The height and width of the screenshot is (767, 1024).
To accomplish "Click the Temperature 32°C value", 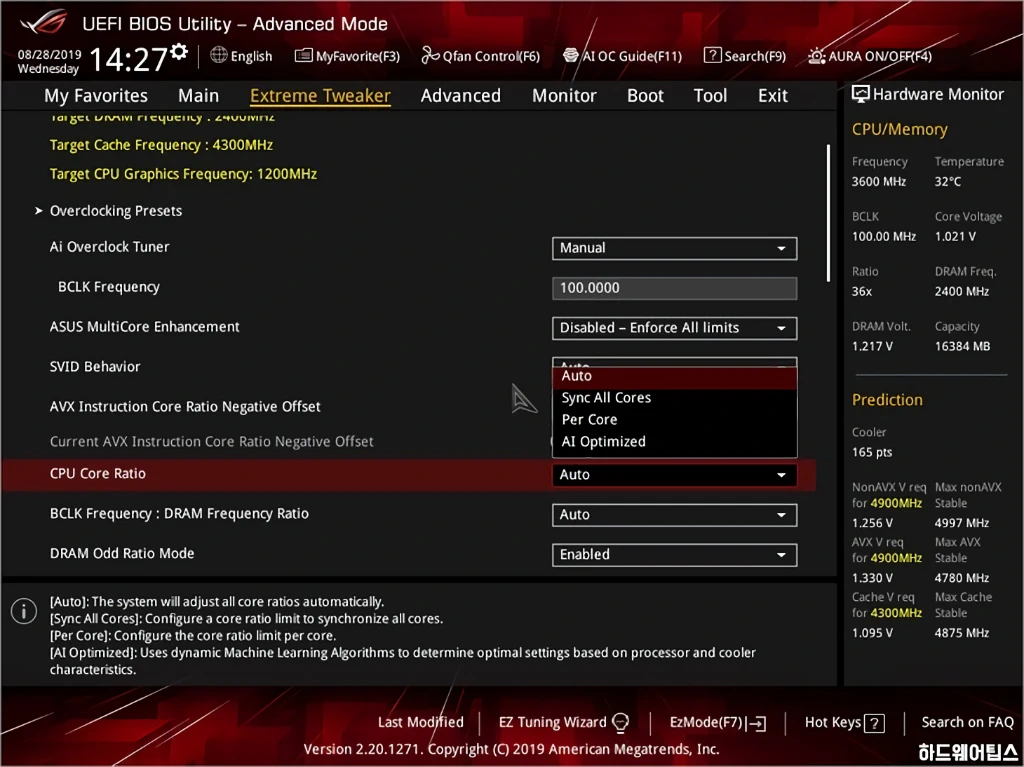I will [x=948, y=182].
